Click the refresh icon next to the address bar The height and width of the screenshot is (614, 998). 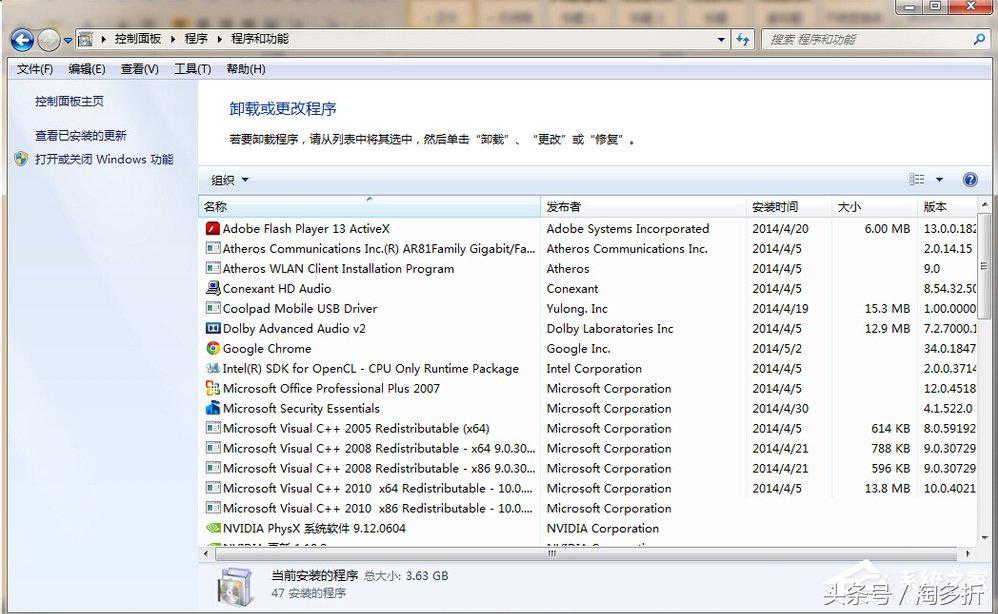pos(740,38)
